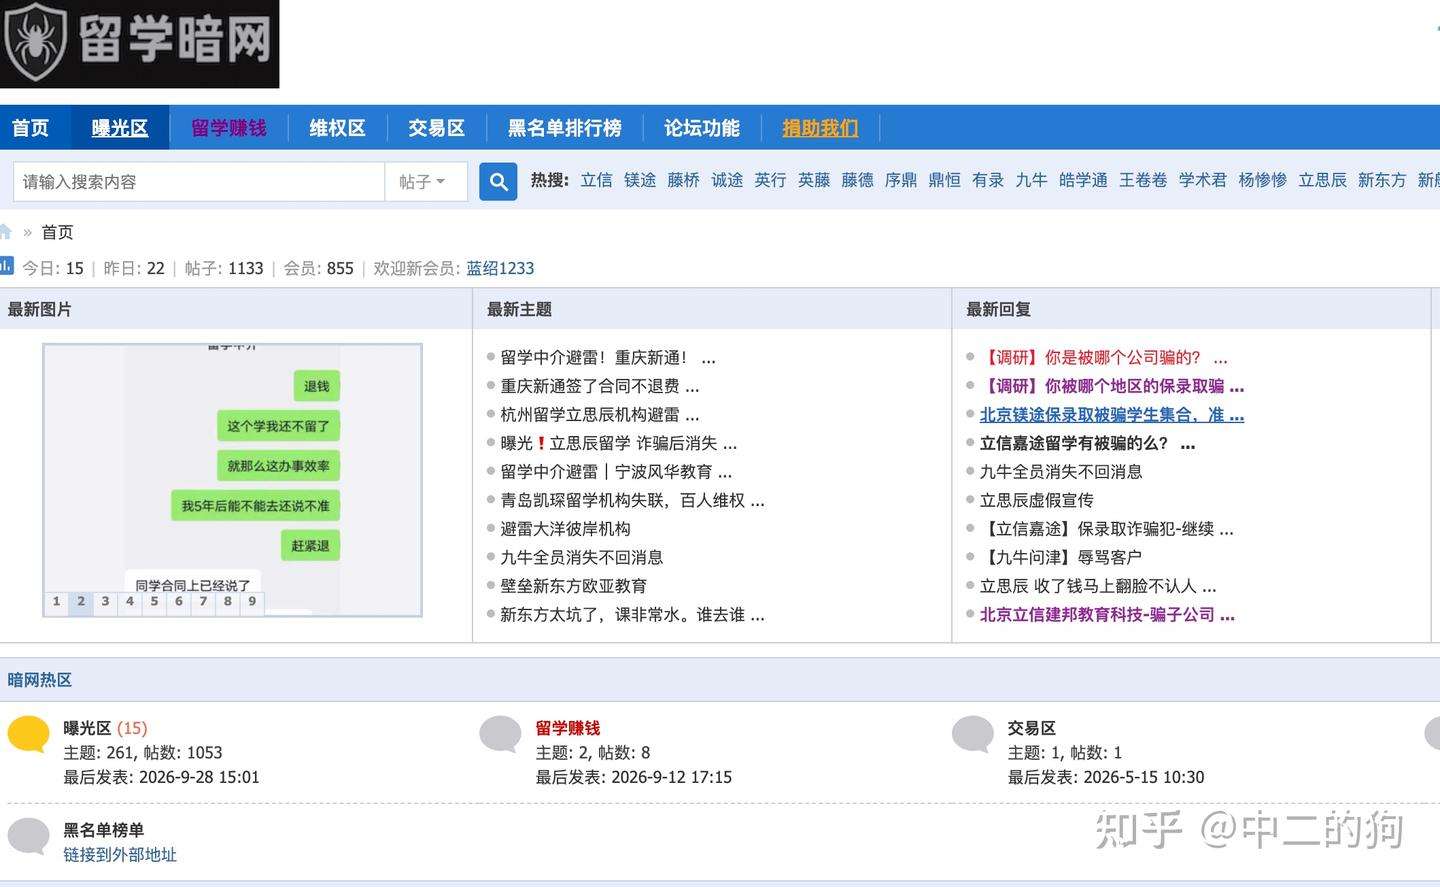Image resolution: width=1440 pixels, height=887 pixels.
Task: Open reply 【调研】你是被哪个公司骗的?
Action: (1104, 358)
